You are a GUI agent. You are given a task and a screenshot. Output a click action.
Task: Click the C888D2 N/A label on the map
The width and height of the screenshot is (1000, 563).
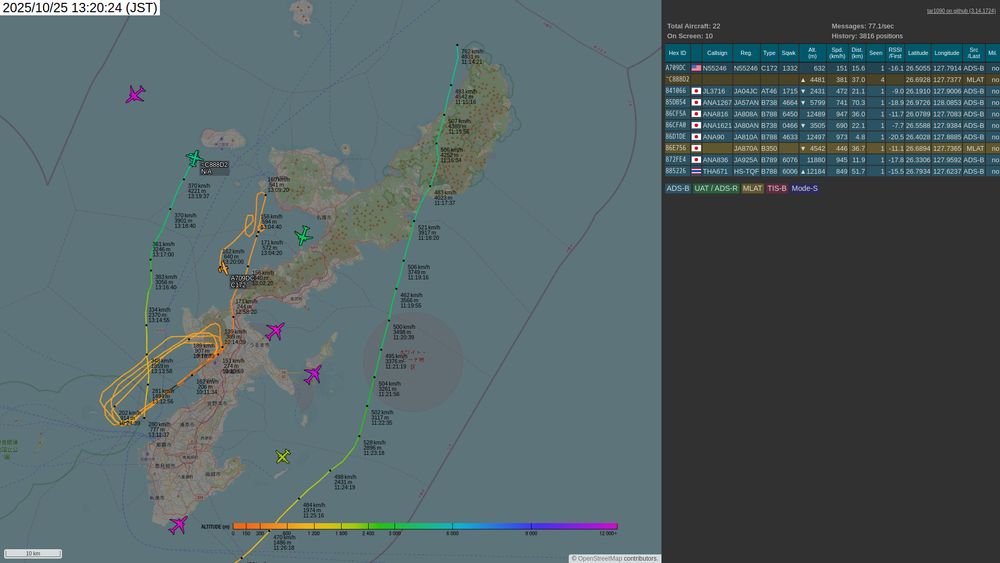tap(214, 168)
